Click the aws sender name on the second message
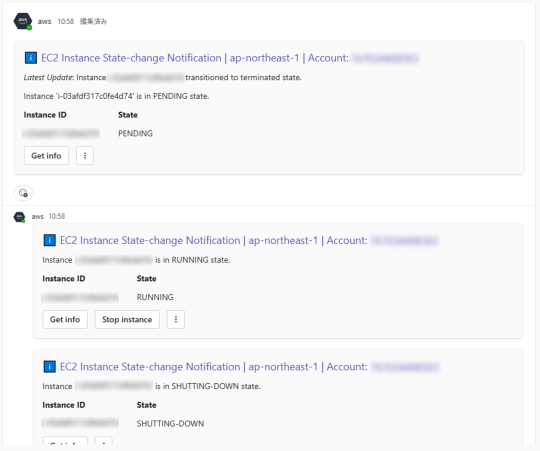Screen dimensions: 540x451 point(38,217)
